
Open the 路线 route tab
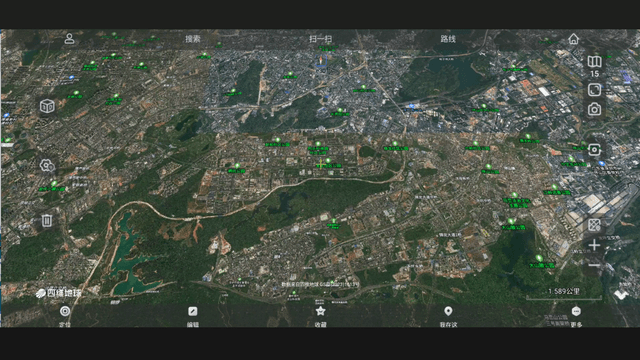448,39
